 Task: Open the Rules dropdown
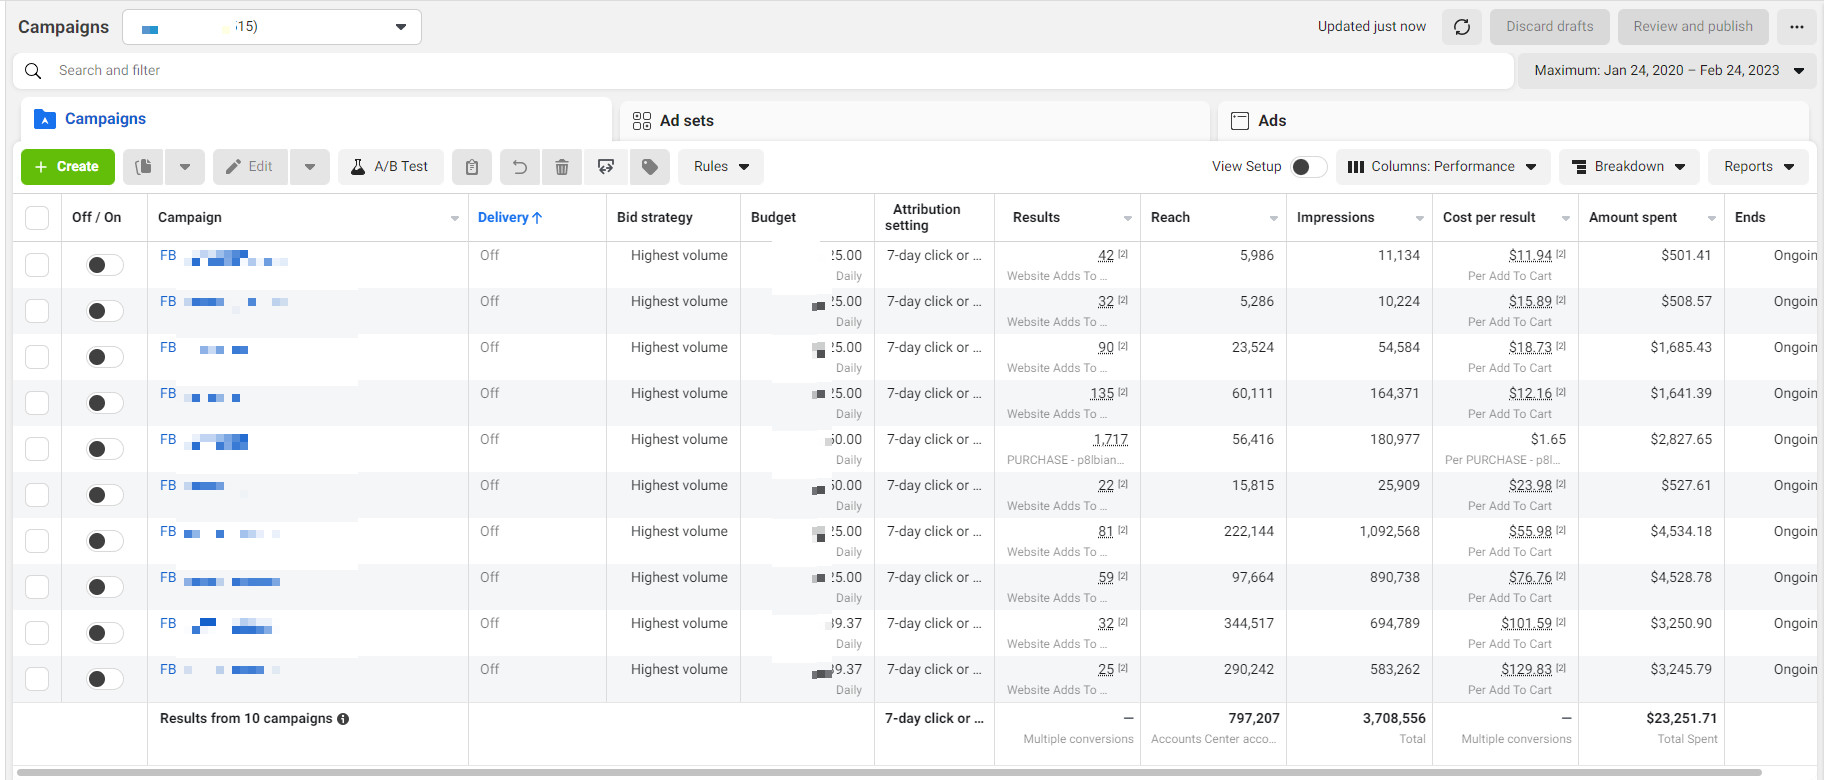coord(721,167)
